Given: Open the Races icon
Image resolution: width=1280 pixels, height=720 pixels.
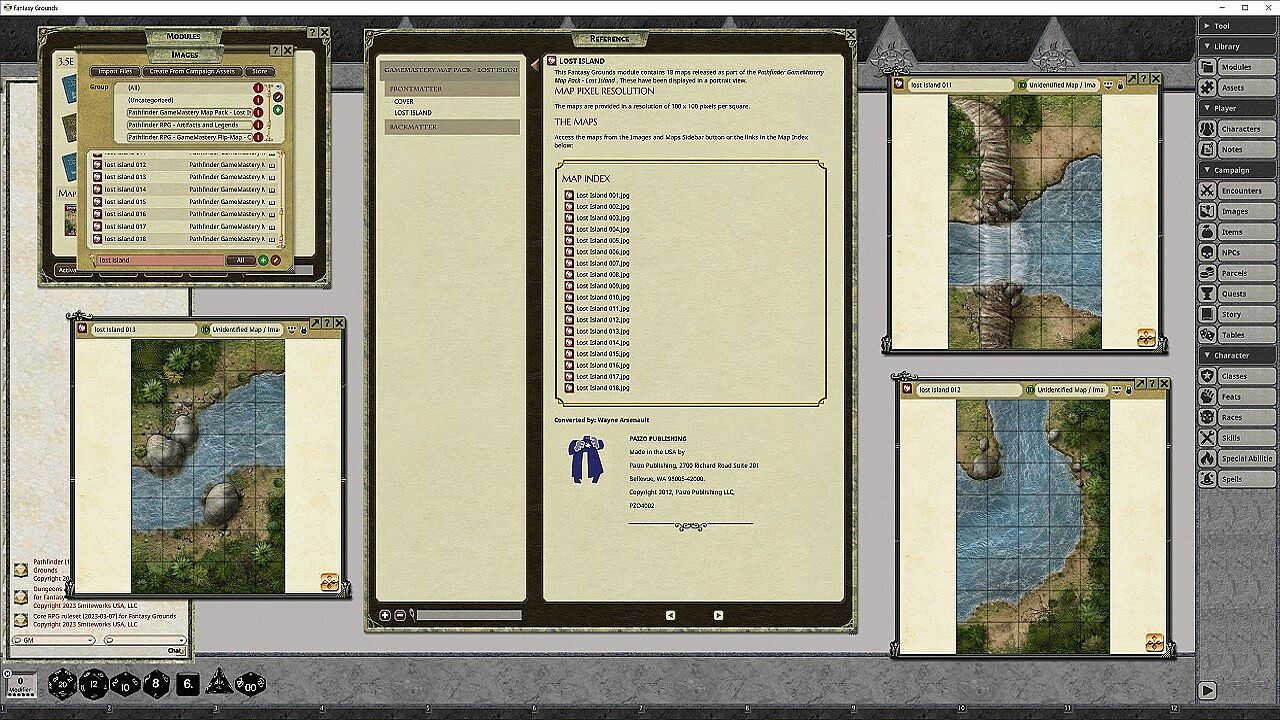Looking at the screenshot, I should click(x=1207, y=417).
